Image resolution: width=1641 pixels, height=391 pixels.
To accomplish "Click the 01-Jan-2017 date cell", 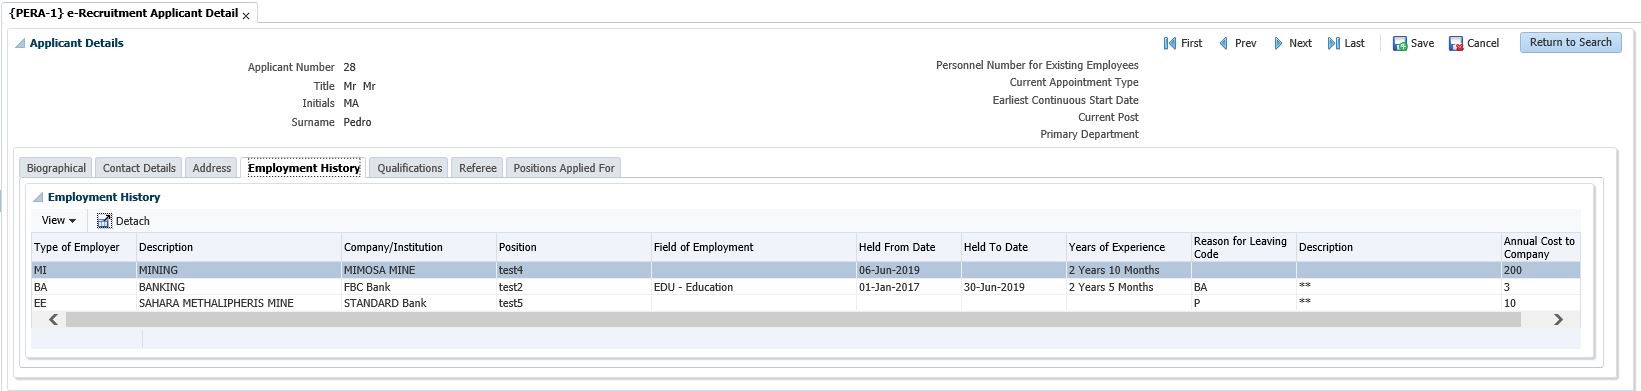I will point(908,287).
